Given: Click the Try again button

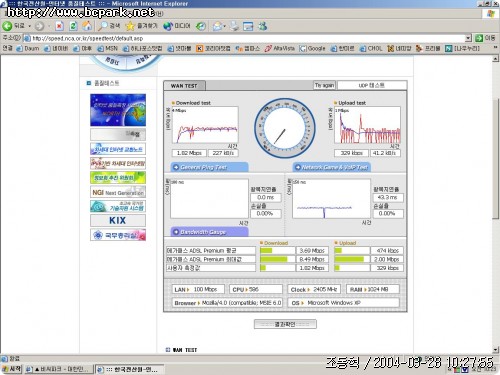Looking at the screenshot, I should 324,85.
